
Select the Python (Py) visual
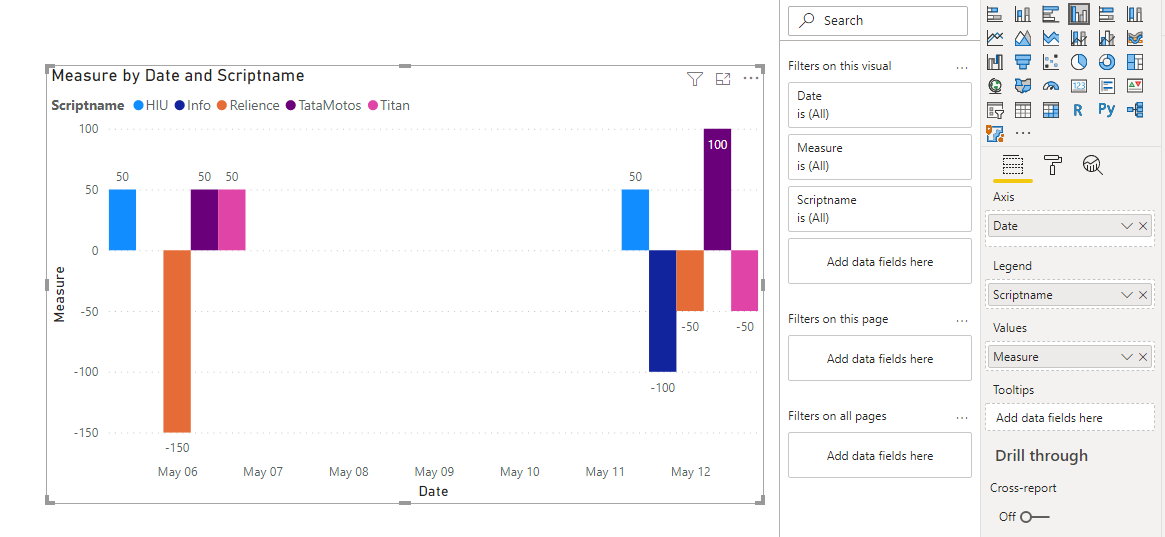1107,111
